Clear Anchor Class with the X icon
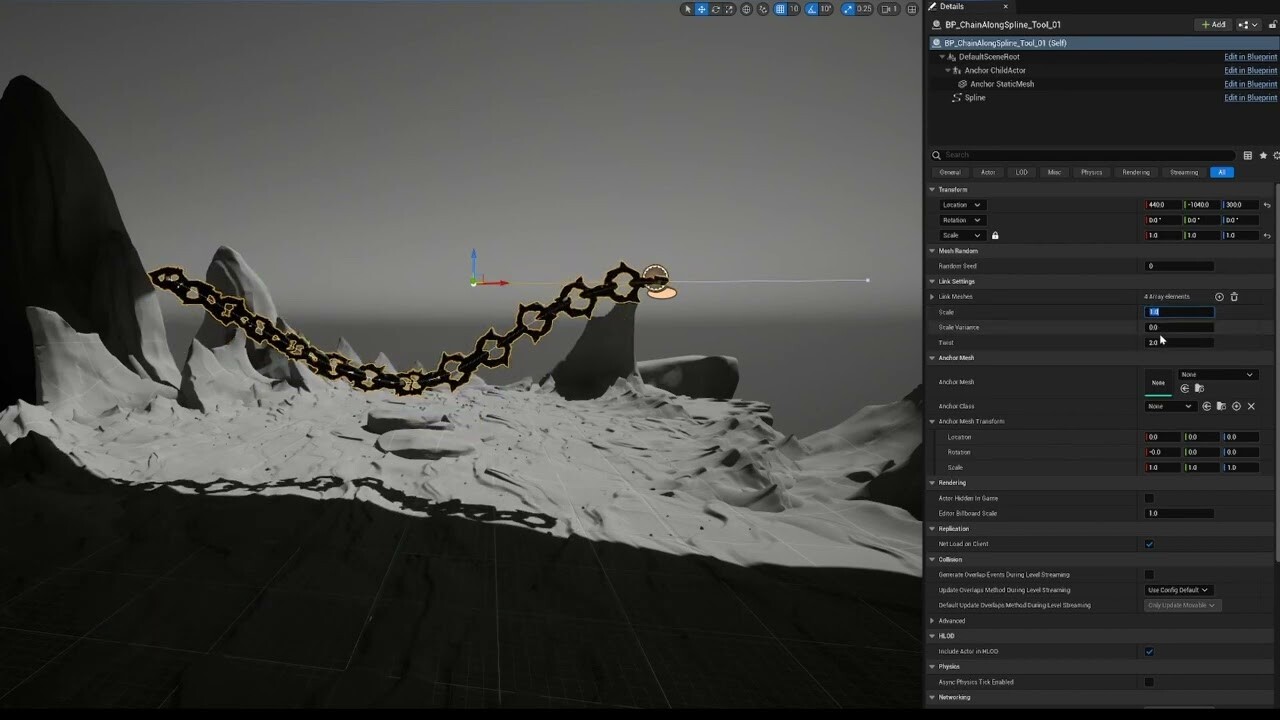 click(1251, 406)
